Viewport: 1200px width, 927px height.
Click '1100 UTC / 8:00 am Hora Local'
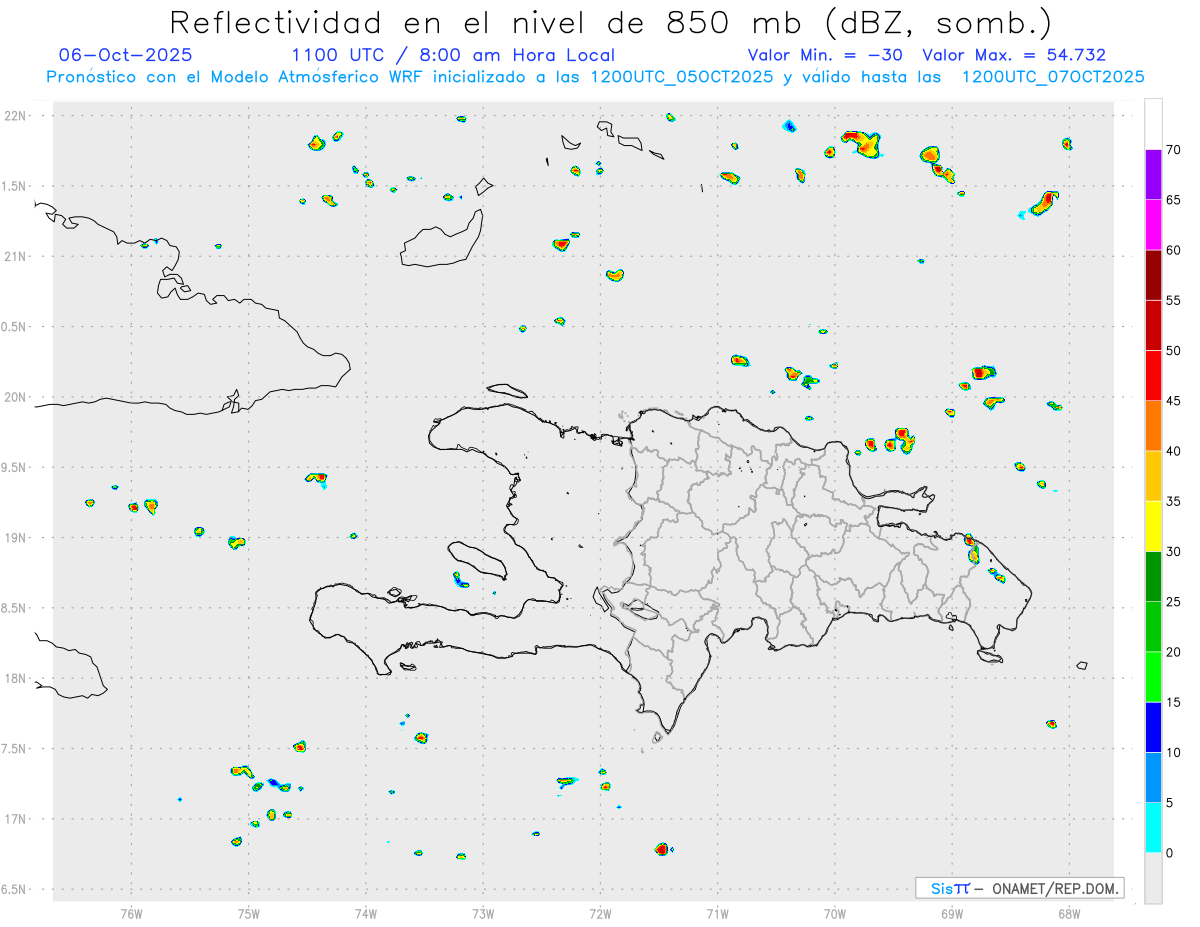coord(453,55)
